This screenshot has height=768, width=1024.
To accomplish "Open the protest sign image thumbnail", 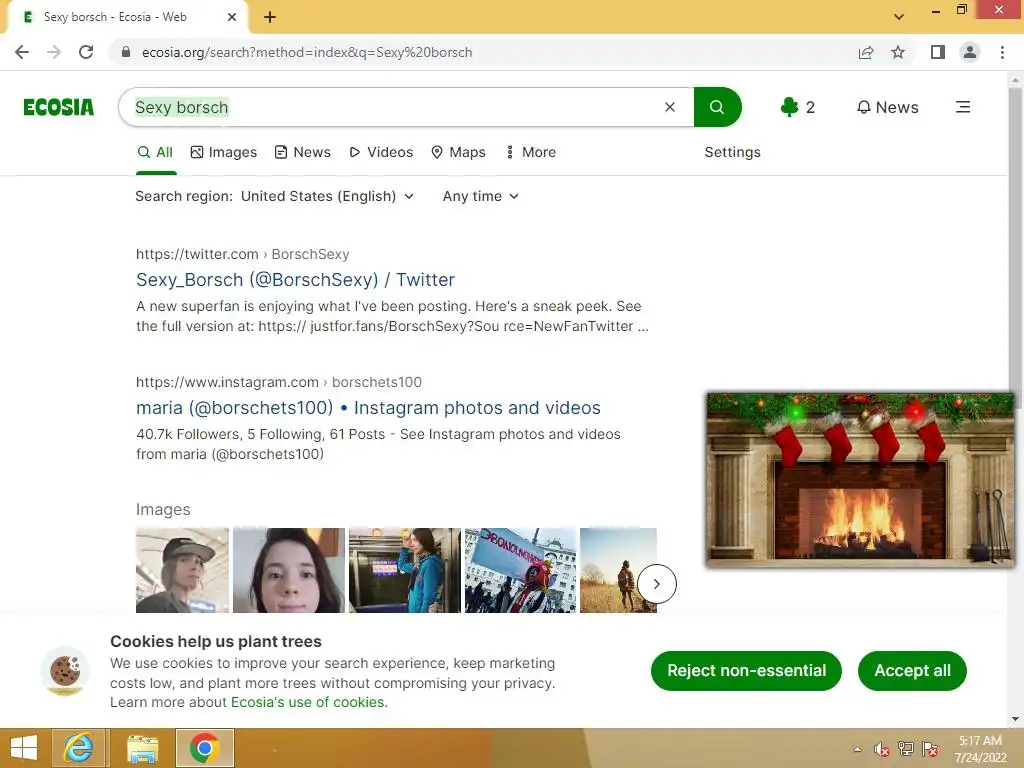I will [520, 570].
